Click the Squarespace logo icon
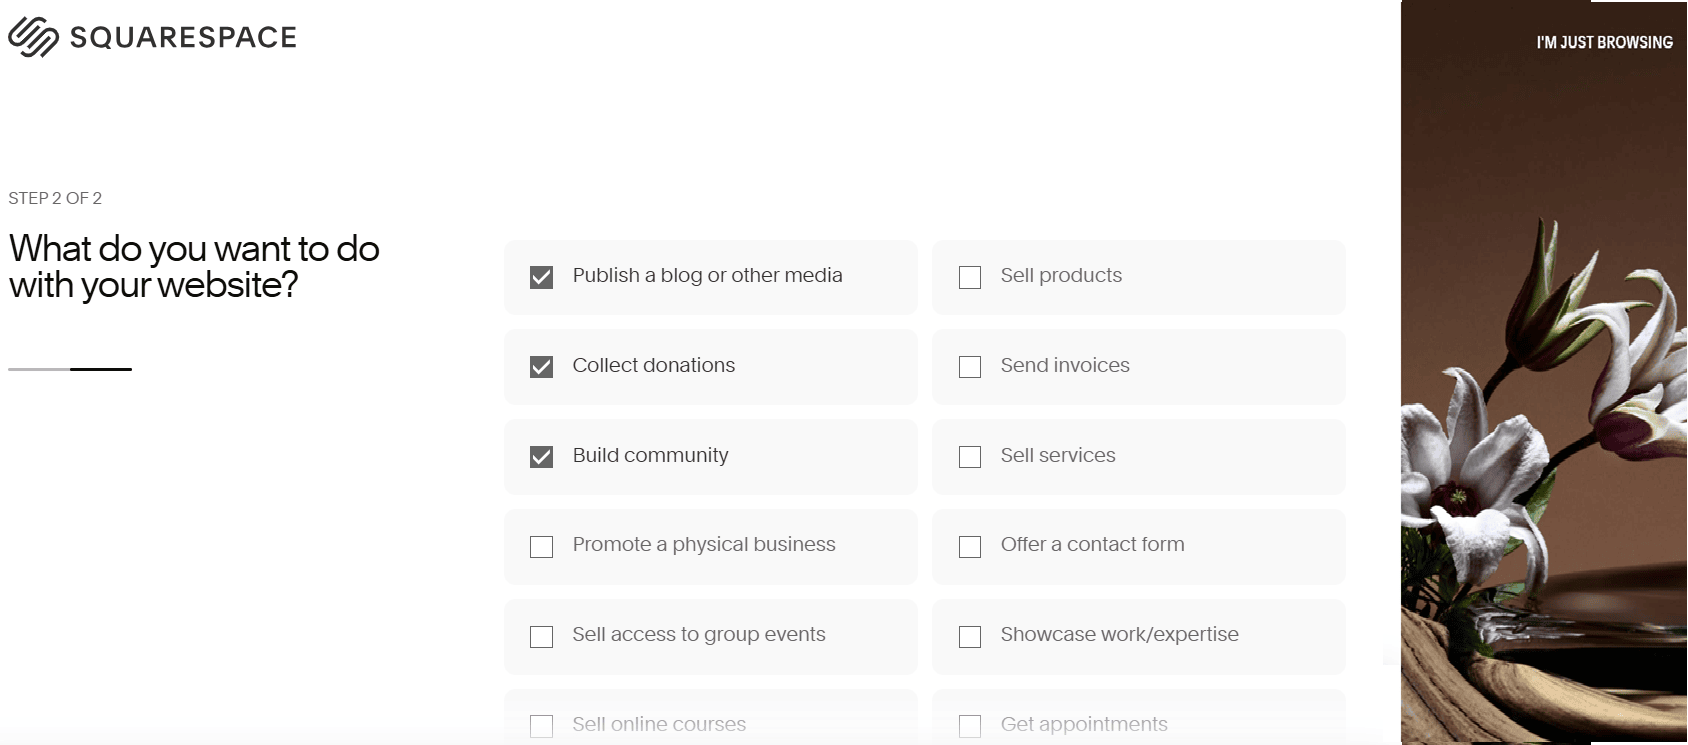This screenshot has height=745, width=1688. coord(32,35)
